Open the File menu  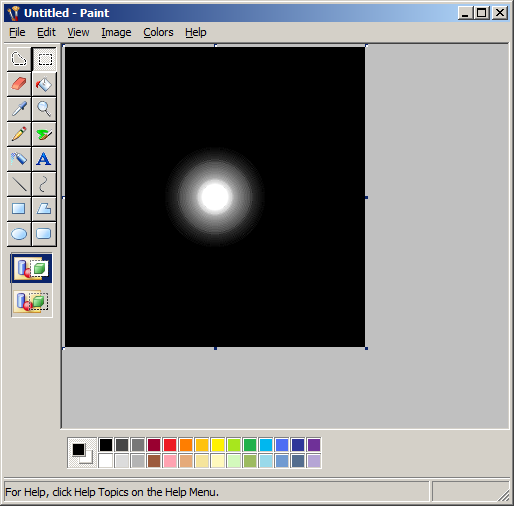coord(17,32)
